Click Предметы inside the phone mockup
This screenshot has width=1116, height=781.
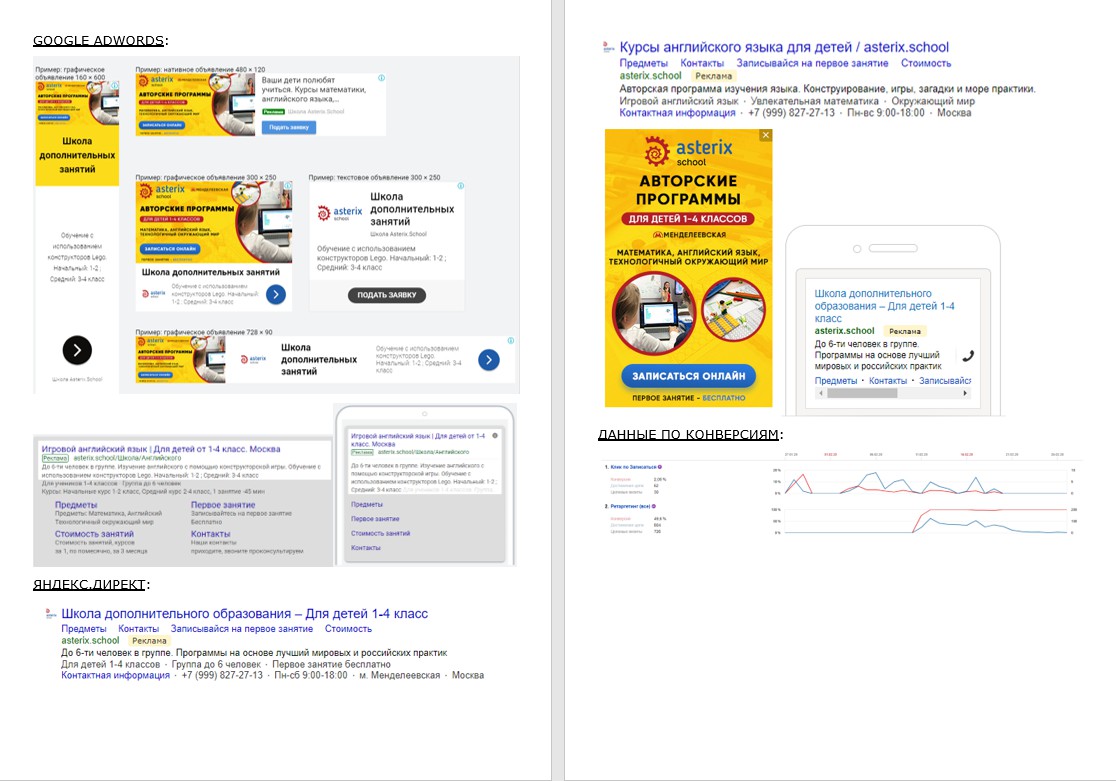pyautogui.click(x=836, y=380)
